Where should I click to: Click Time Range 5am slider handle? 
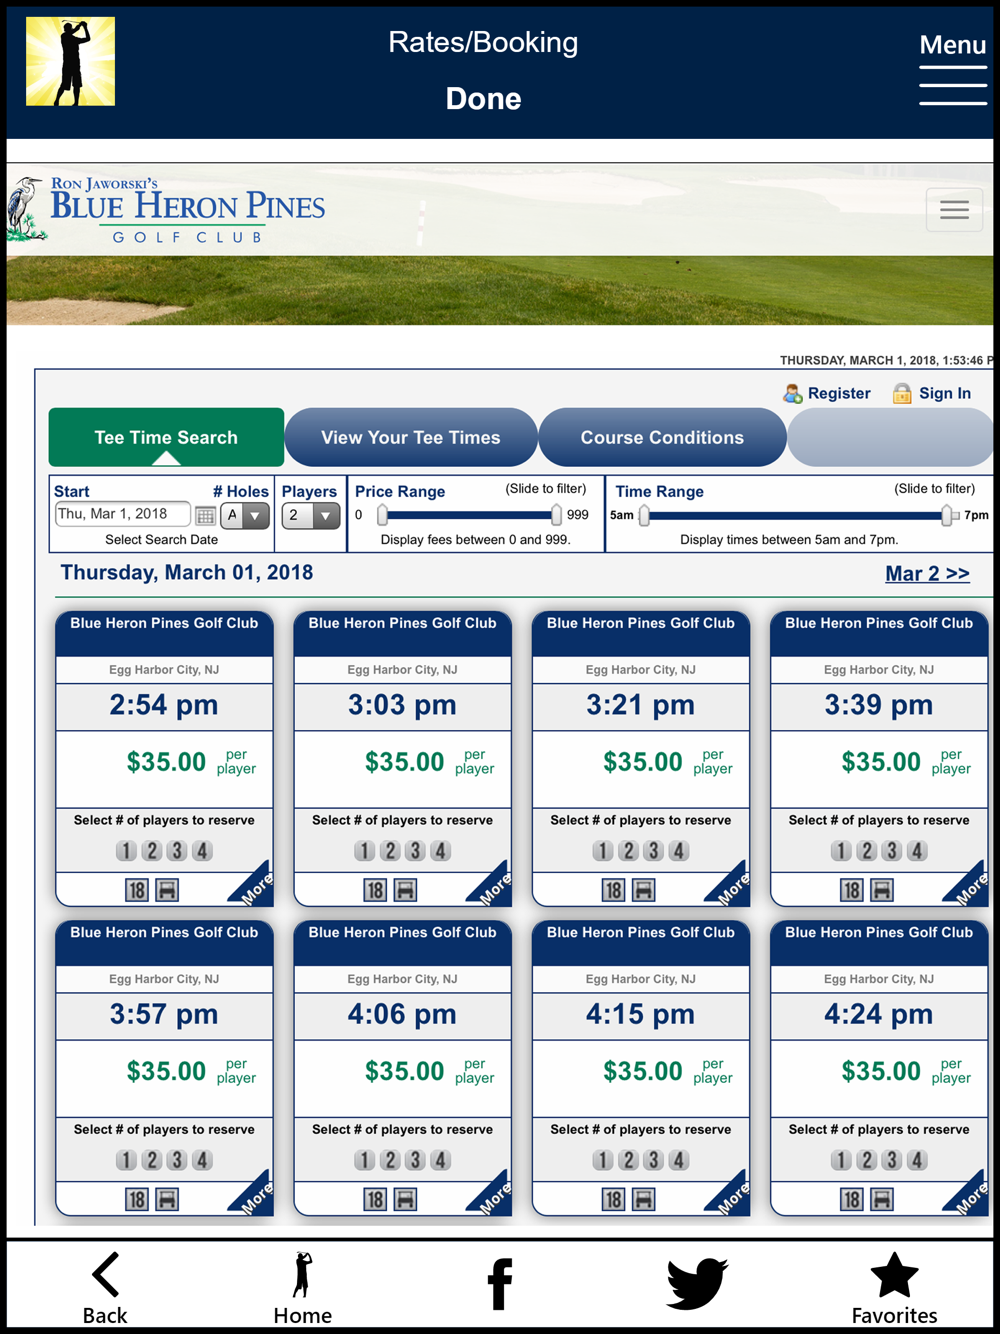click(644, 515)
